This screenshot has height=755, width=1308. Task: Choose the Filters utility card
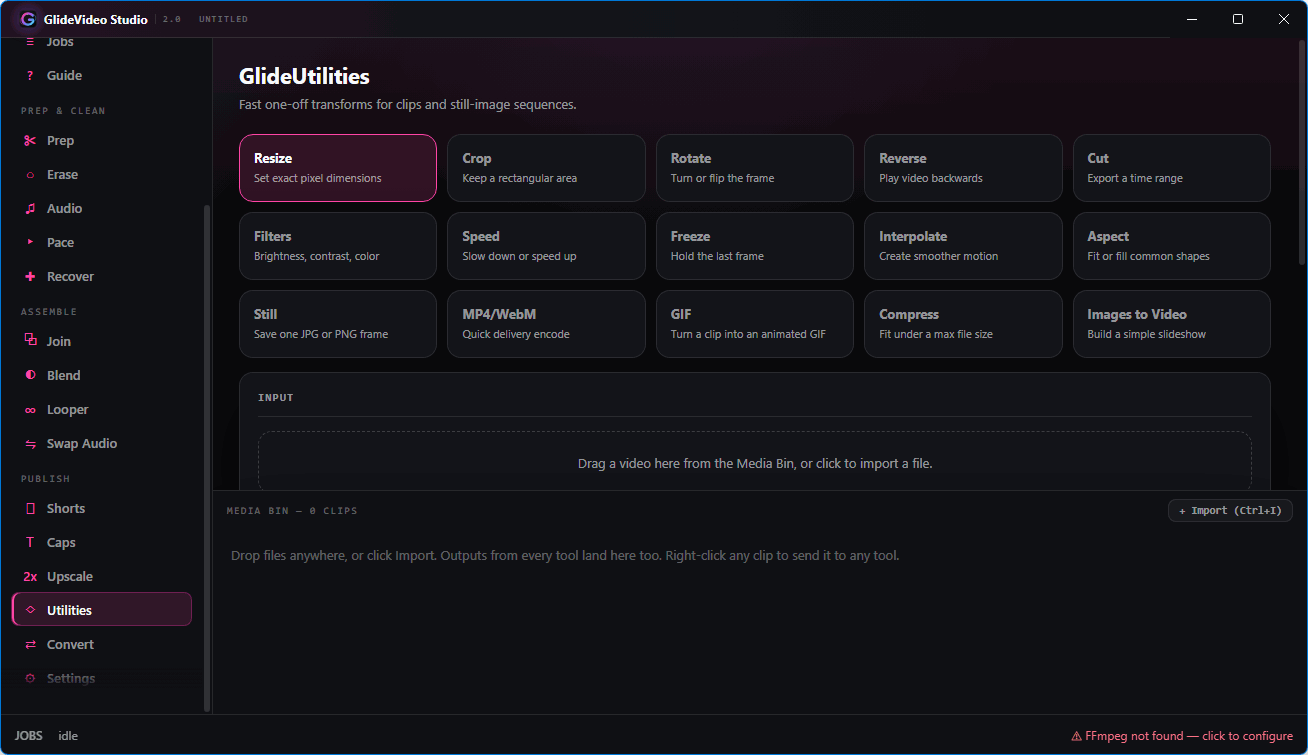point(338,246)
